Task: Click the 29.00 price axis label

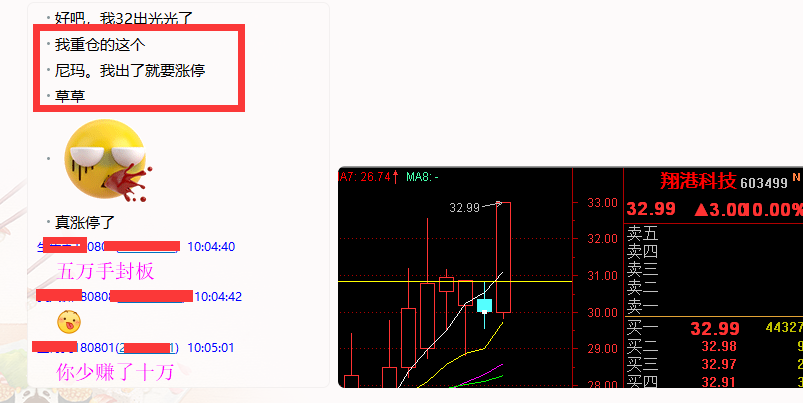Action: pyautogui.click(x=603, y=349)
